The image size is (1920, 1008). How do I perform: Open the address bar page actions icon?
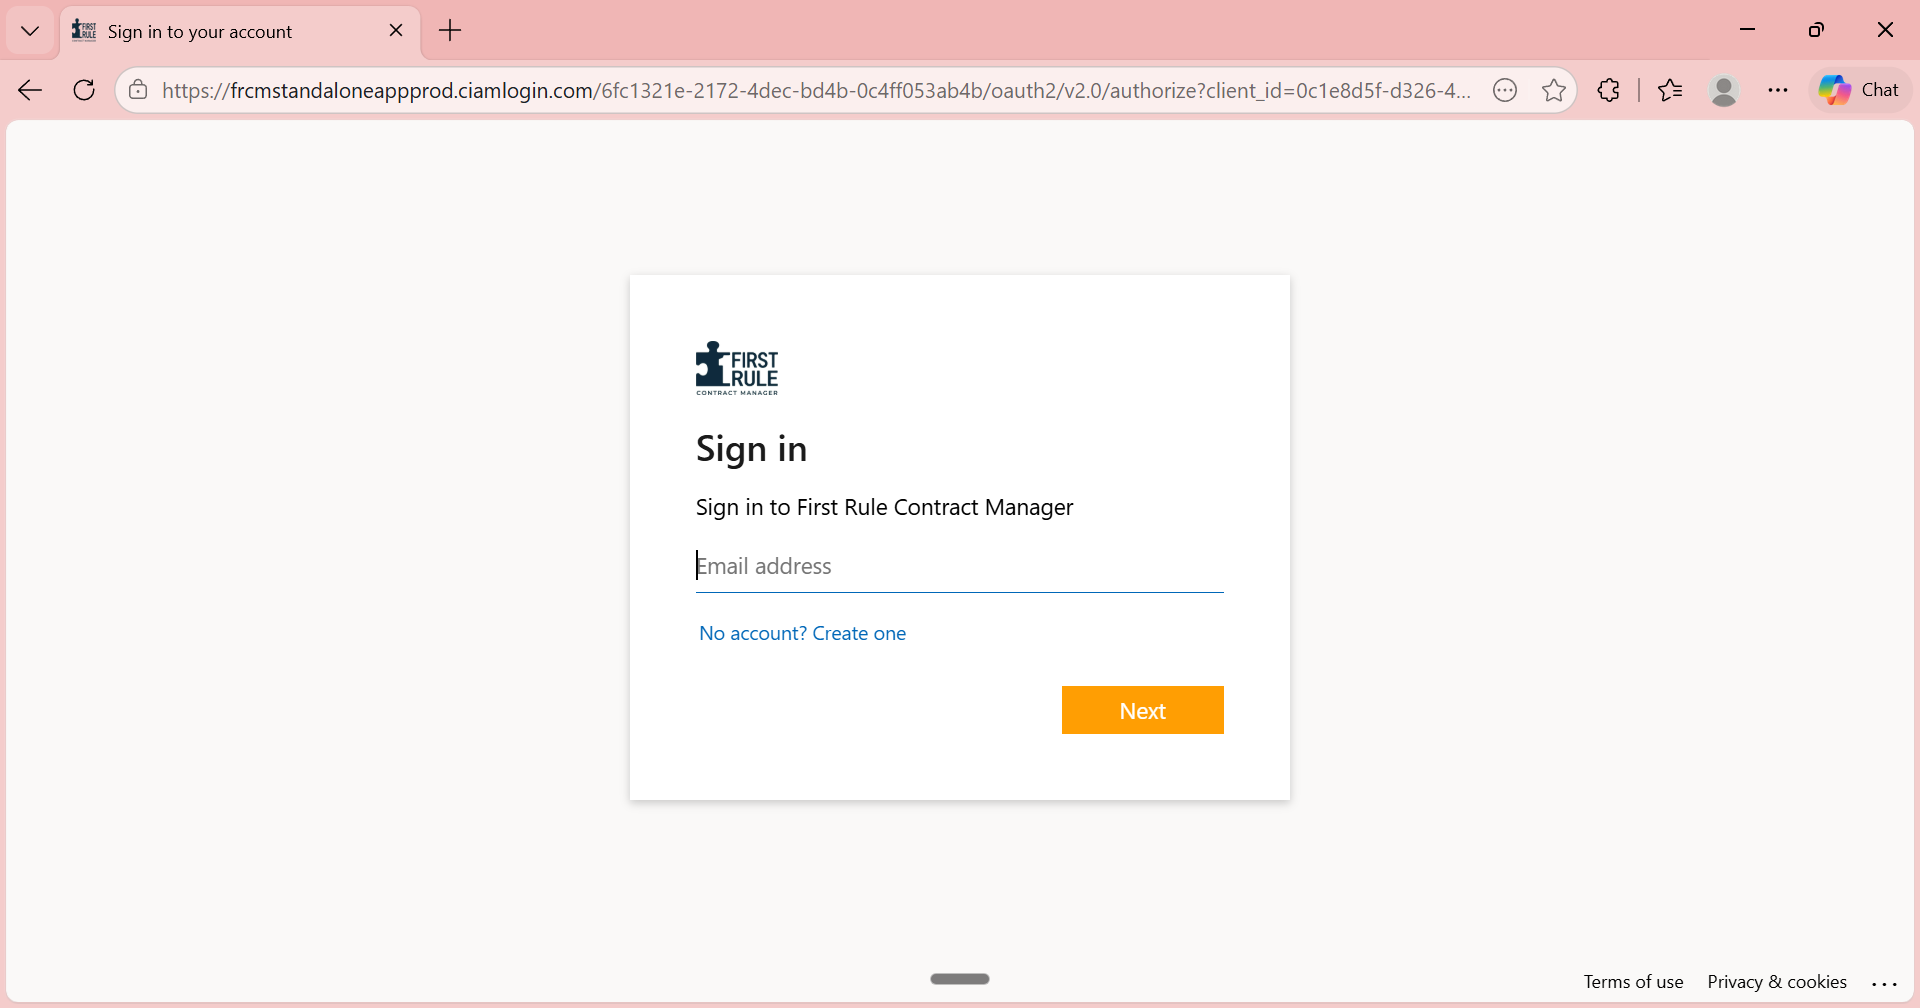(1505, 90)
